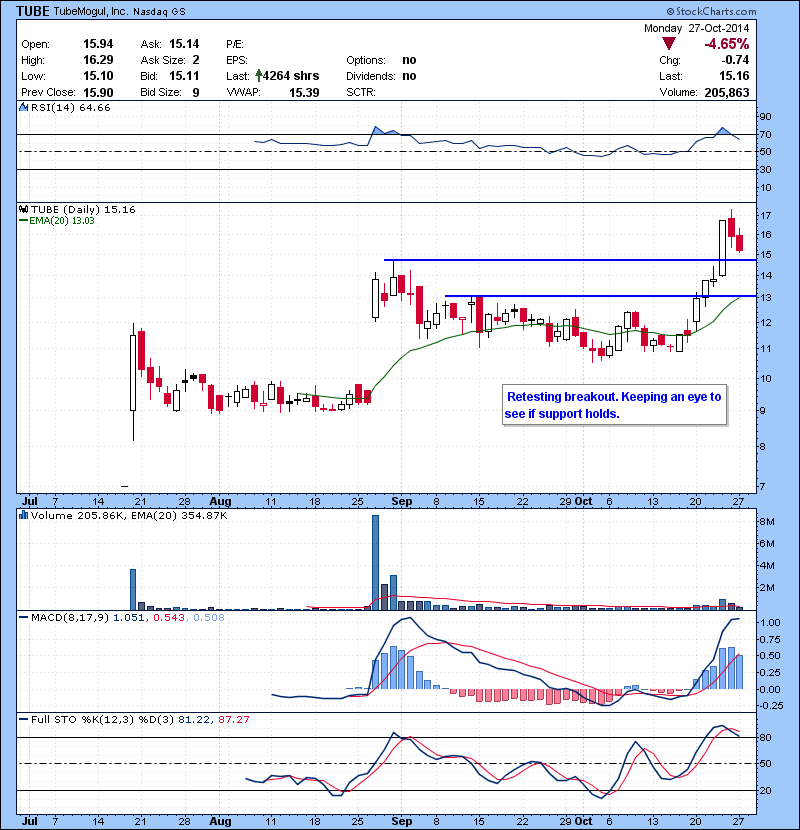Click the -4.65% percent change value
800x830 pixels.
(x=727, y=45)
